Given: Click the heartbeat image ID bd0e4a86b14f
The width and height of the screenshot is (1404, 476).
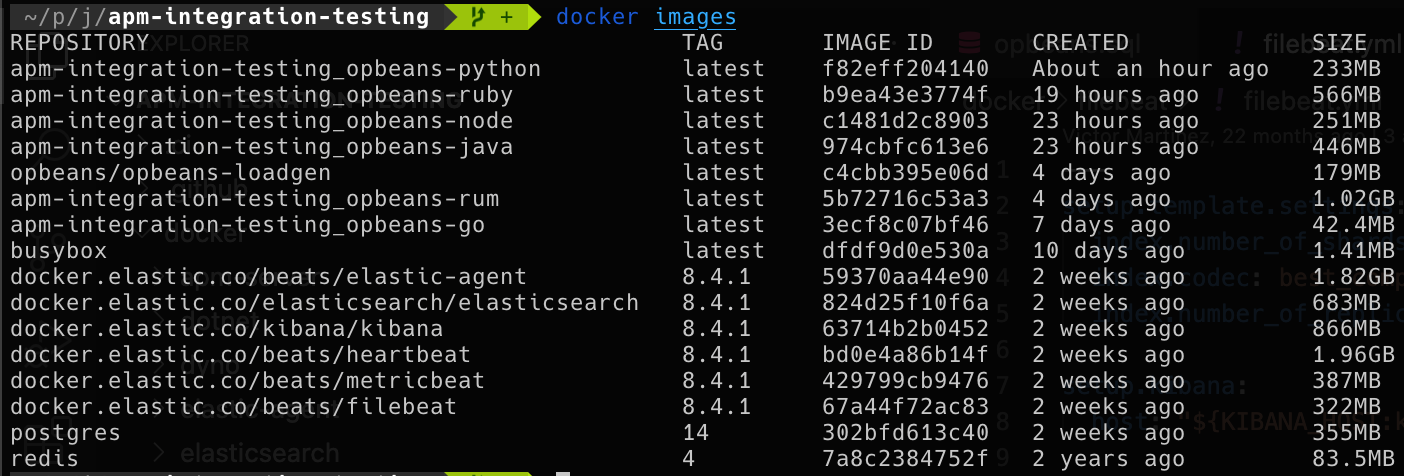Looking at the screenshot, I should point(905,355).
